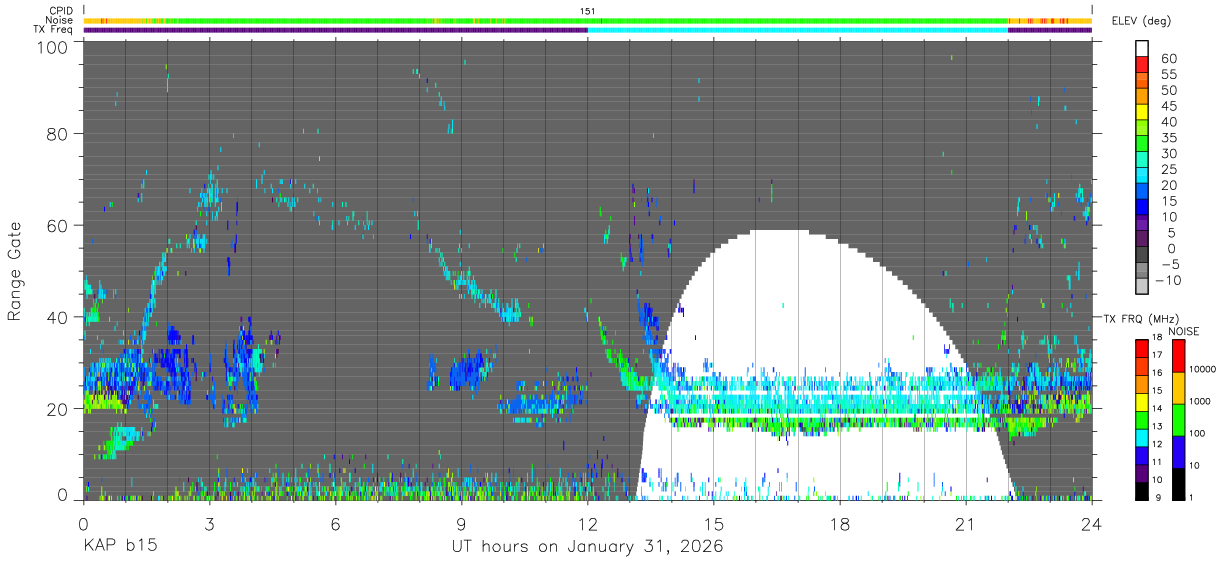Screen dimensions: 1228x567
Task: Pick the cyan 20–25 segment of elevation colorbar
Action: pyautogui.click(x=1142, y=177)
